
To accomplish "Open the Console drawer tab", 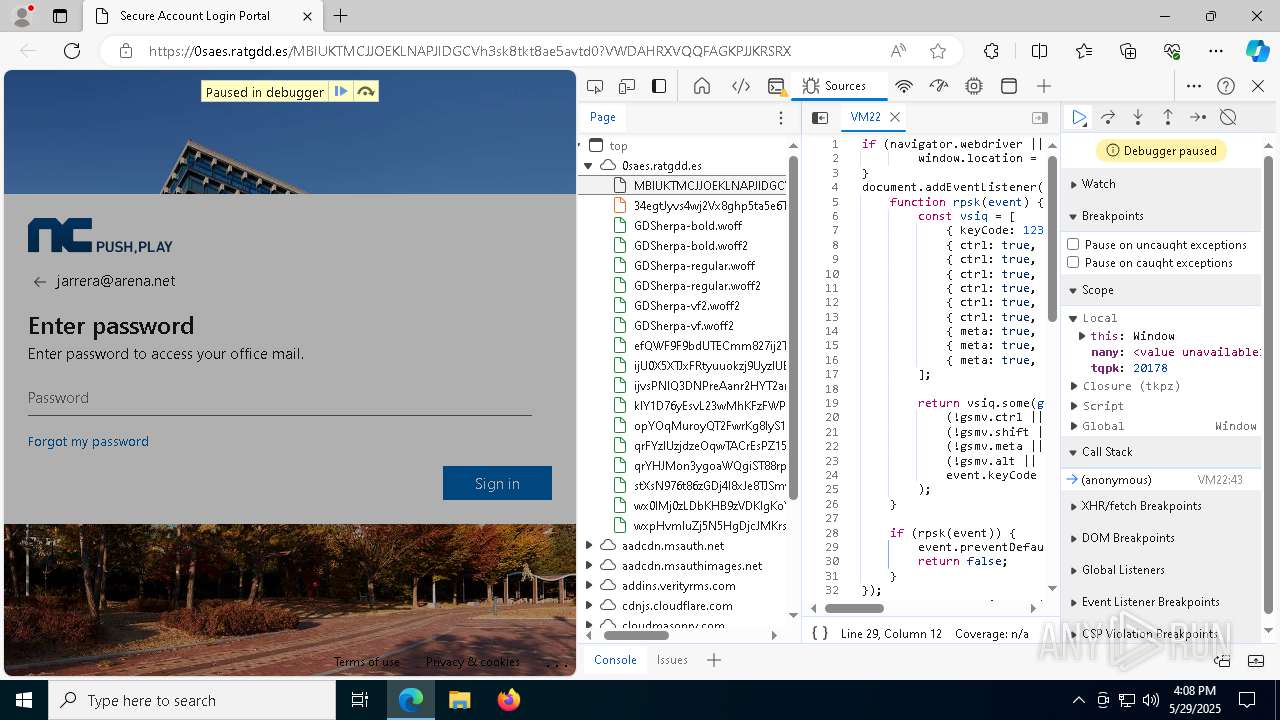I will (x=615, y=660).
